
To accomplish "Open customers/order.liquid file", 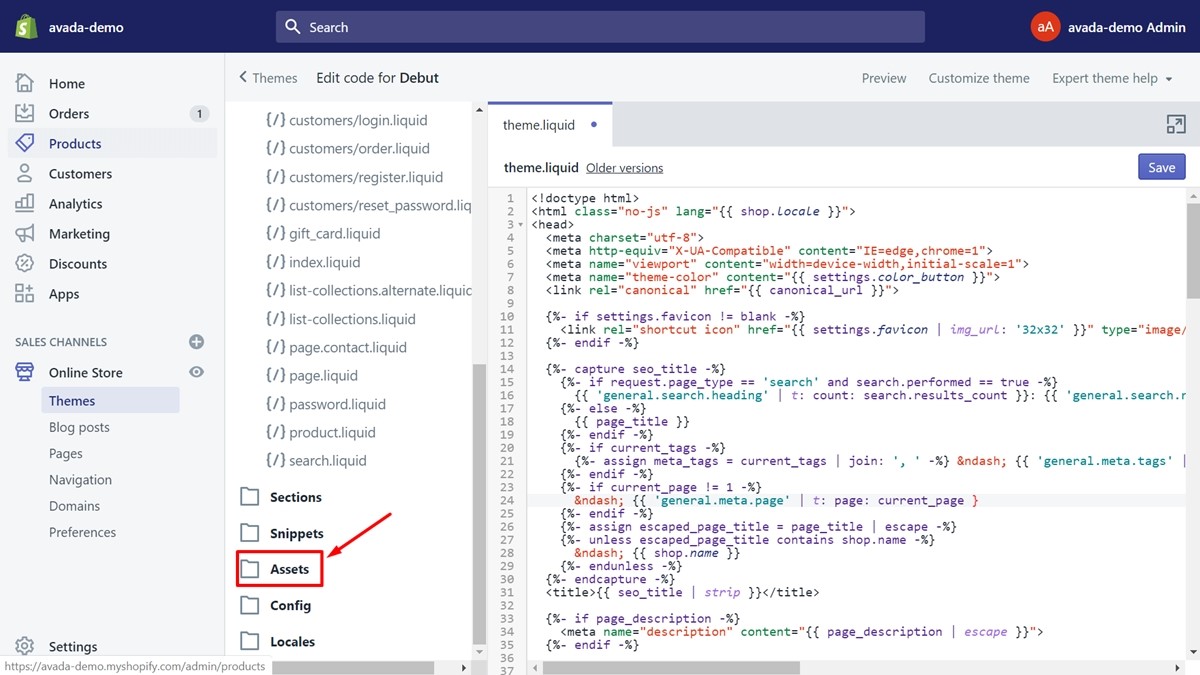I will click(359, 148).
